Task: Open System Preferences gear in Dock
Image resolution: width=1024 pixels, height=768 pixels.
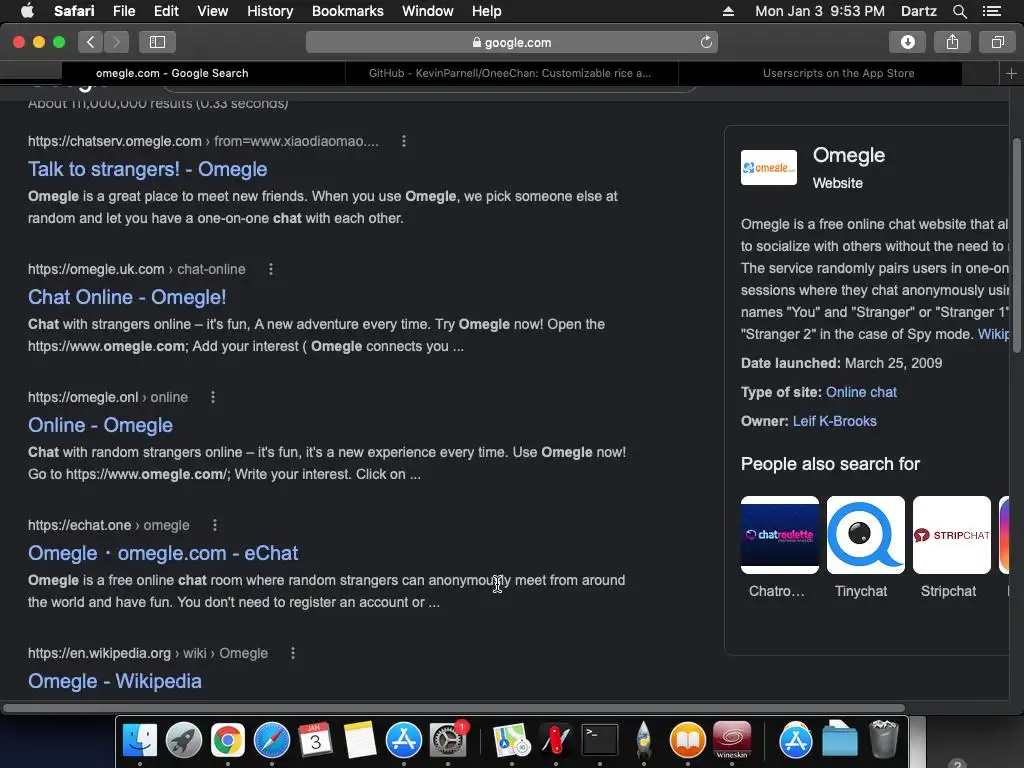Action: (x=448, y=740)
